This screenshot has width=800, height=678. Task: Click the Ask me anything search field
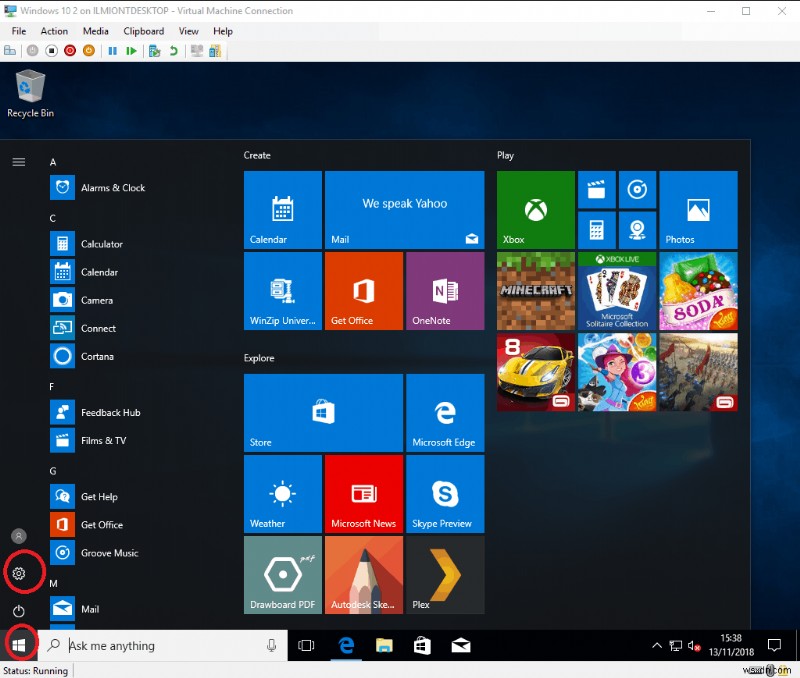(150, 645)
